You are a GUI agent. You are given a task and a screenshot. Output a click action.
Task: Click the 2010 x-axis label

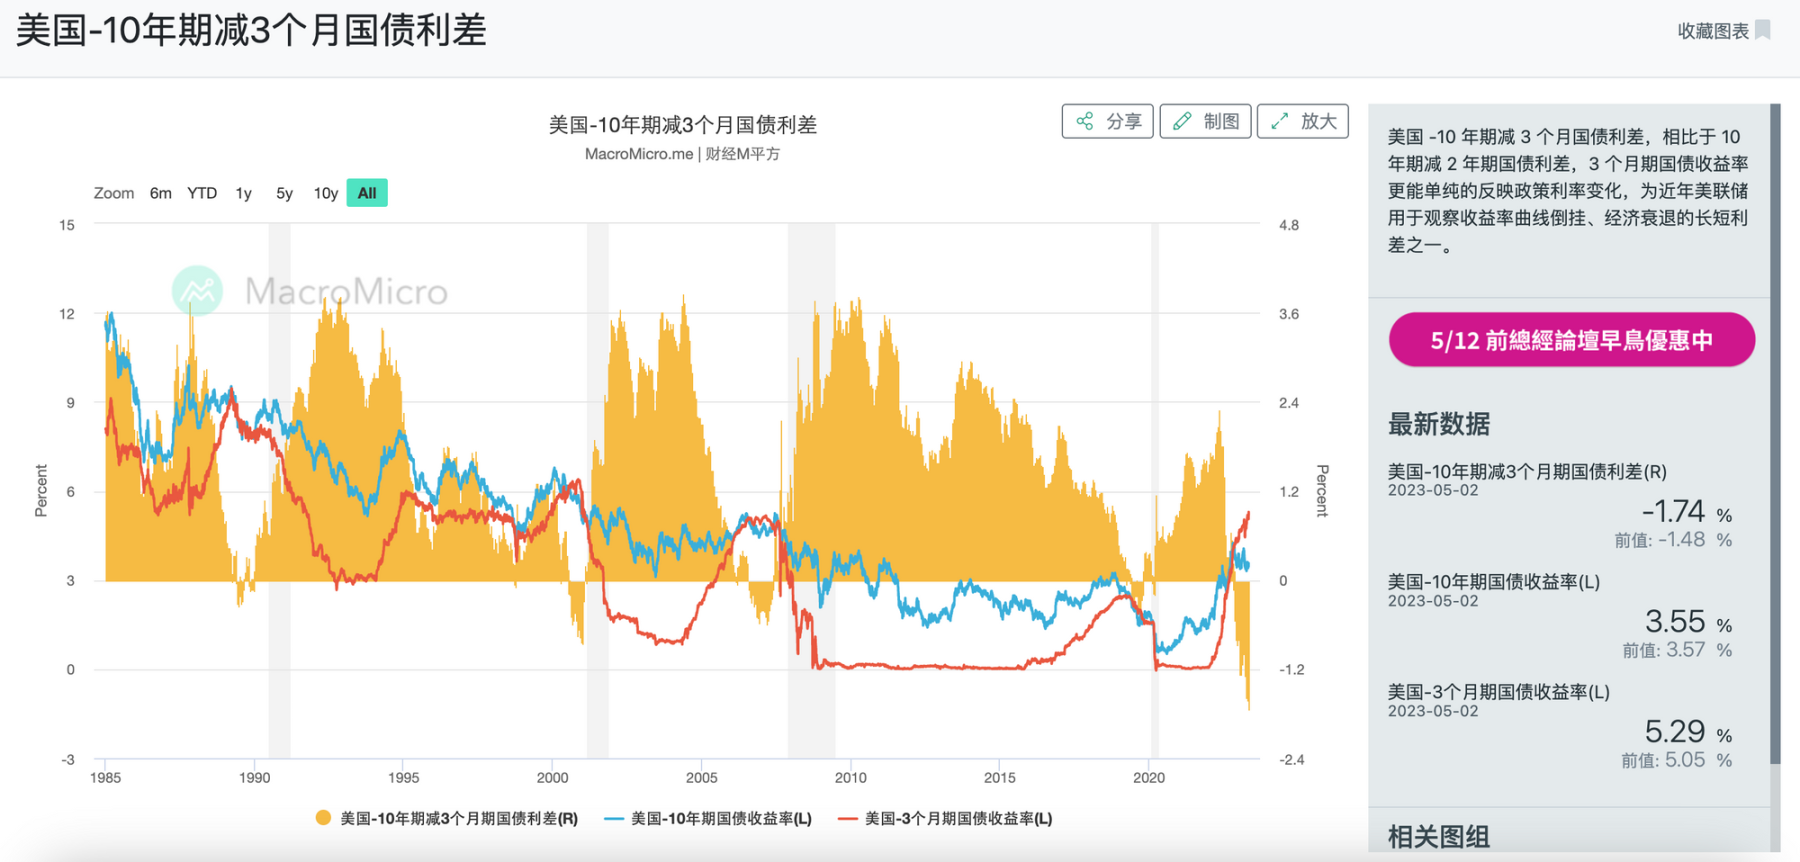point(851,778)
